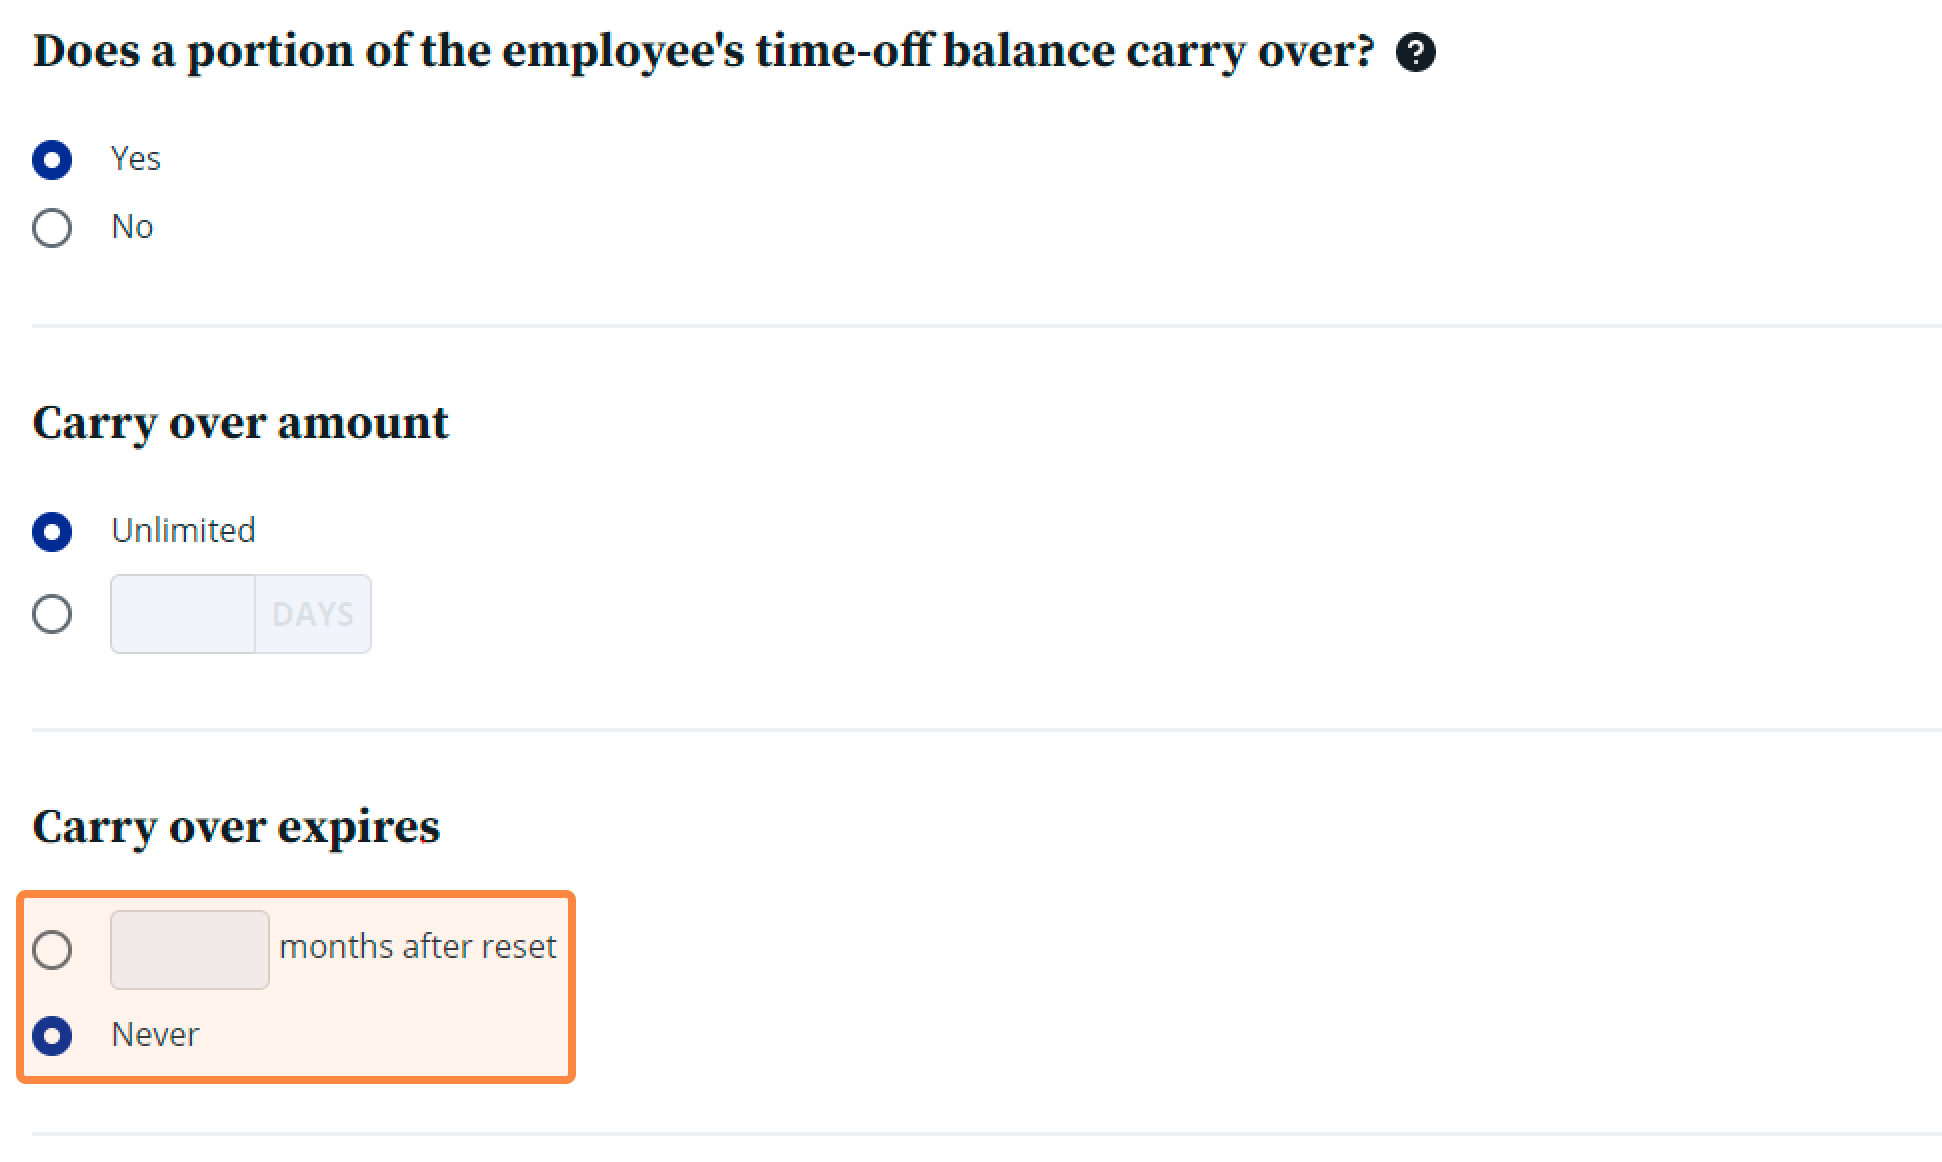The width and height of the screenshot is (1942, 1162).
Task: Click the carry over days input field
Action: click(183, 614)
